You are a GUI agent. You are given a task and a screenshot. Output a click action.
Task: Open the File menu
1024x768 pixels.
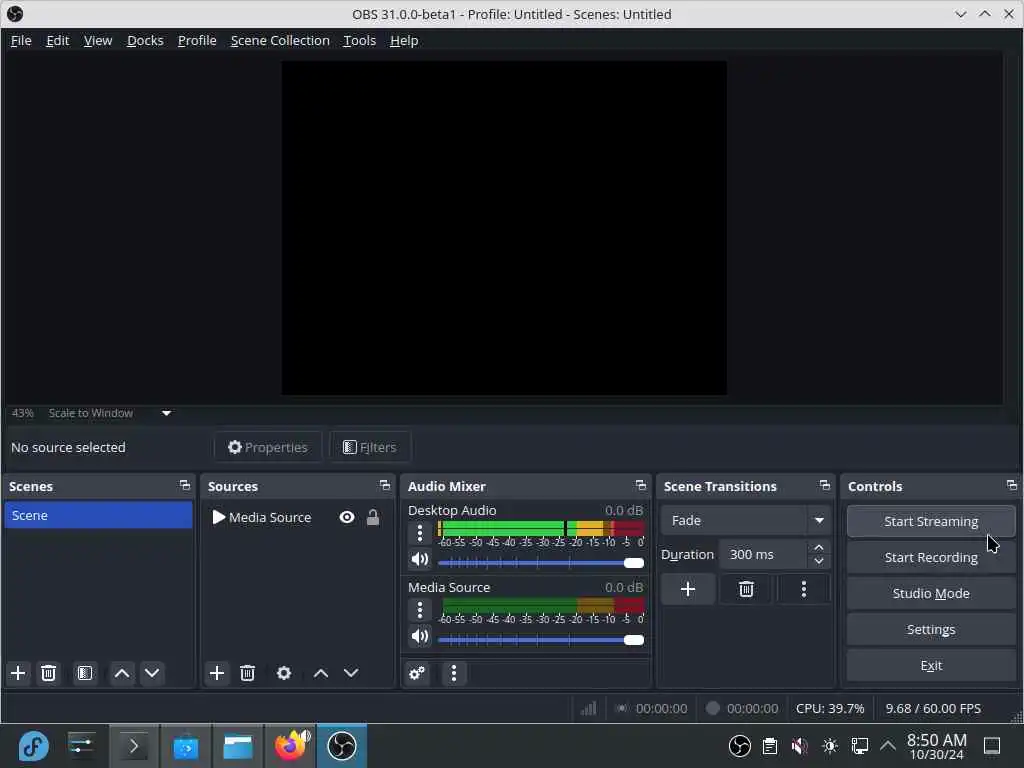tap(21, 40)
